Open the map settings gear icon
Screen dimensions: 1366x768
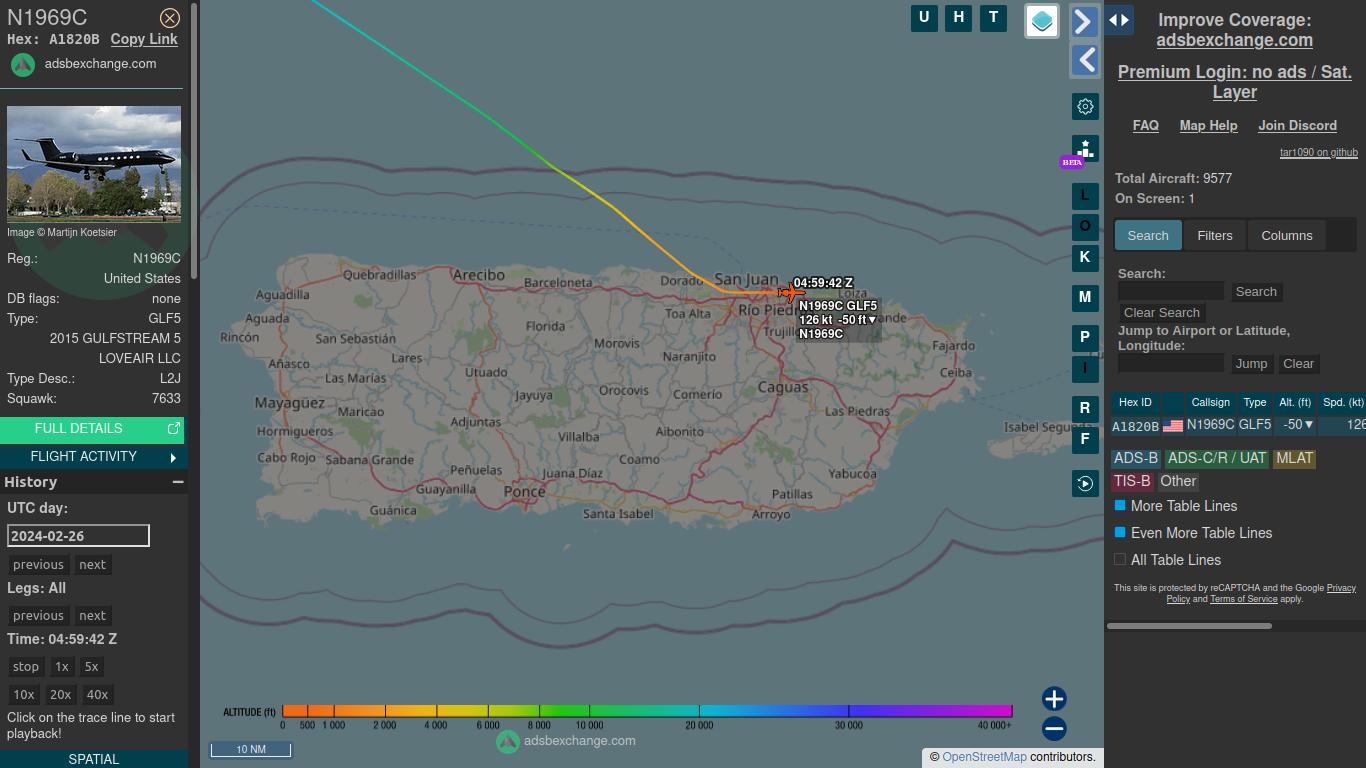point(1085,107)
